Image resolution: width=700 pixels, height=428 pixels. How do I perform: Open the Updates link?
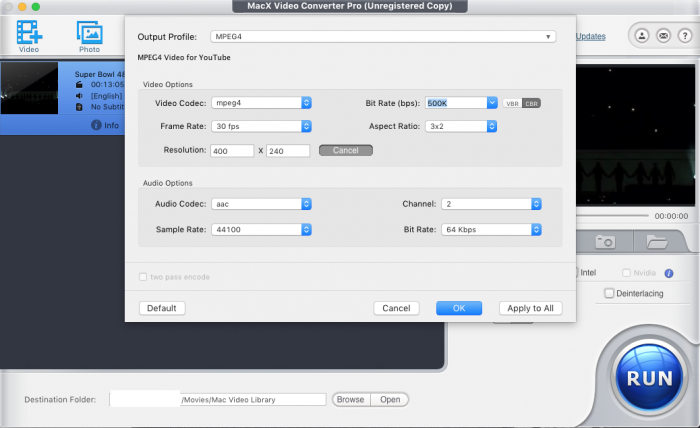tap(591, 37)
